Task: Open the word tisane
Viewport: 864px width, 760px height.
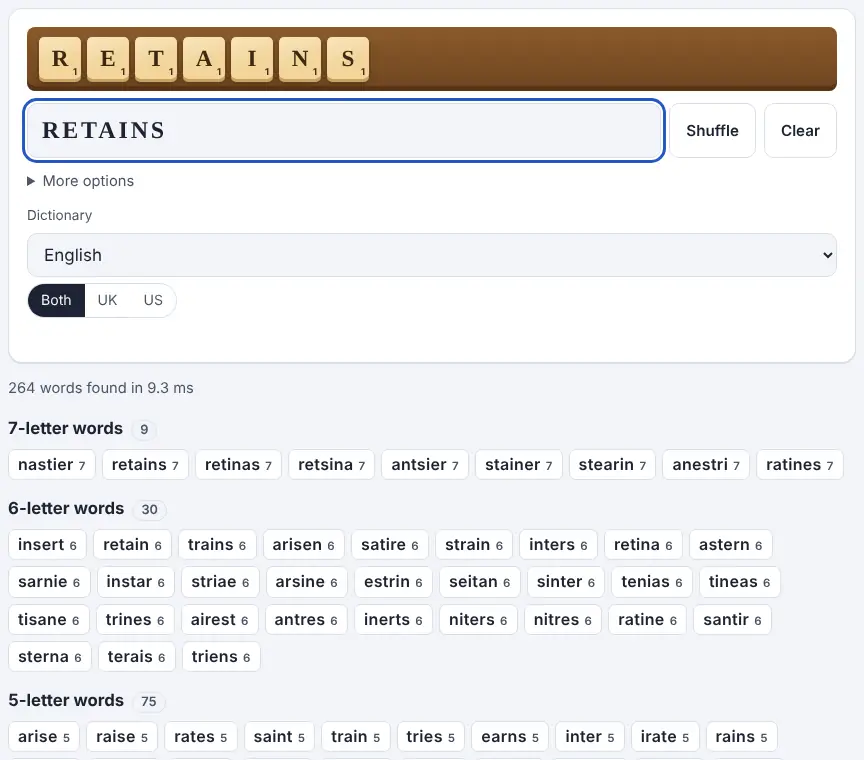Action: click(x=48, y=619)
